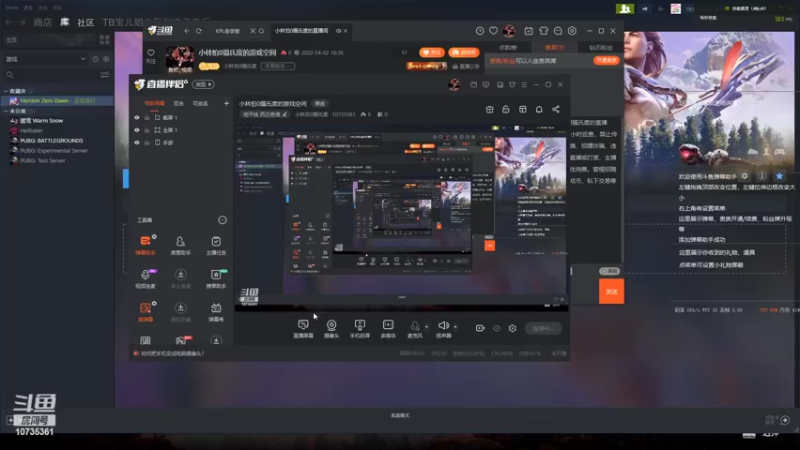The image size is (800, 450).
Task: Open the 游戏 filter dropdown in Steam
Action: 46,59
